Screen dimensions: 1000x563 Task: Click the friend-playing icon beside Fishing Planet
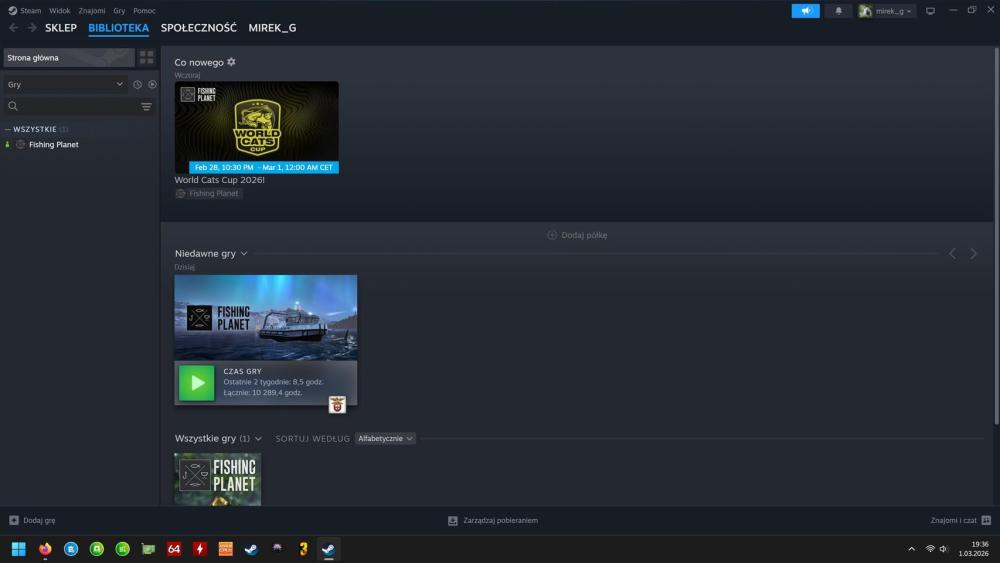coord(8,145)
